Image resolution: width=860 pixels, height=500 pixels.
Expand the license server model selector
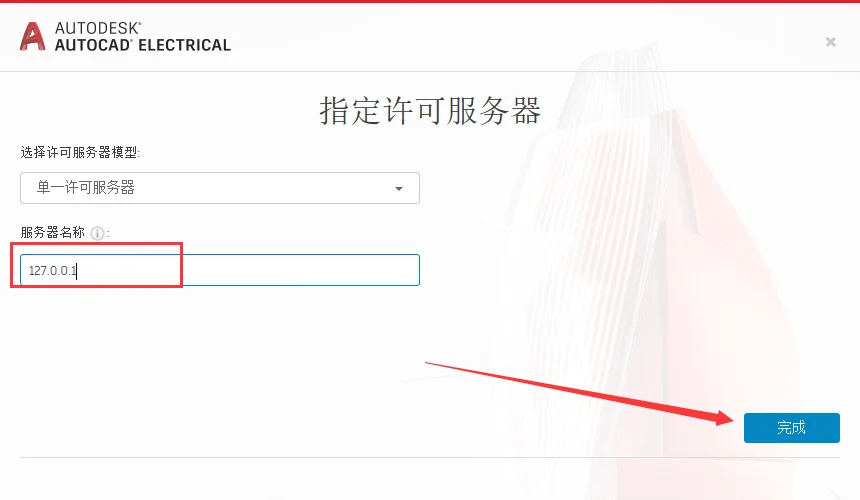(x=220, y=188)
